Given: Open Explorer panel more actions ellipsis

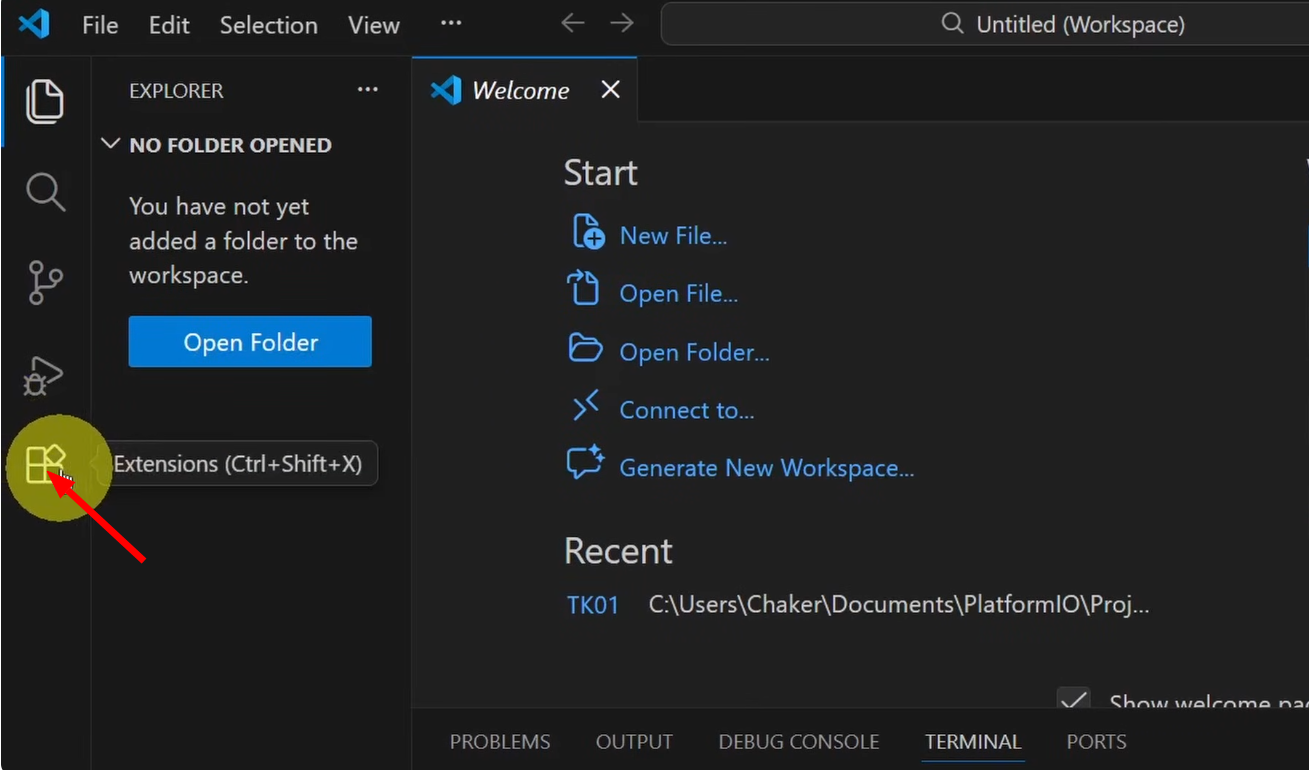Looking at the screenshot, I should 368,90.
